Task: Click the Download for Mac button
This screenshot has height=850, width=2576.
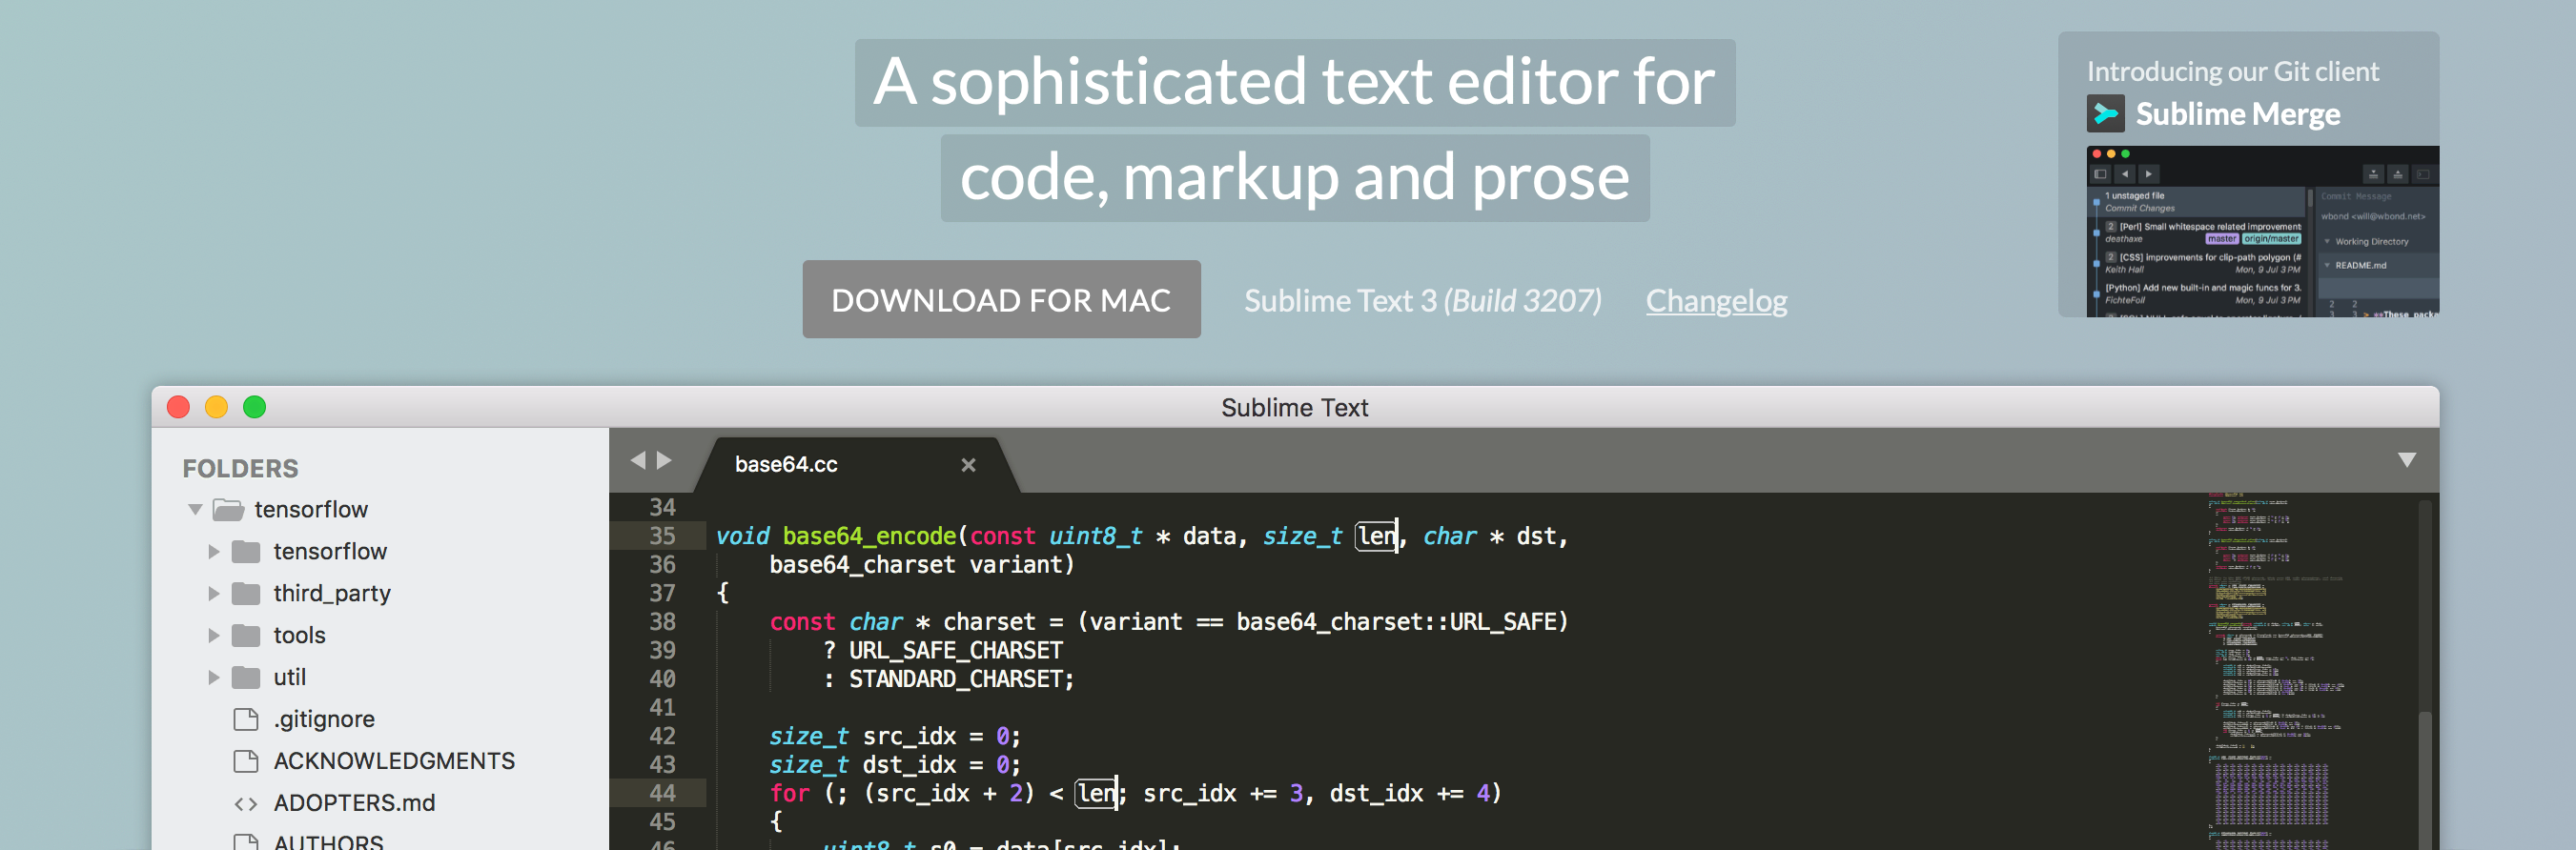Action: 1001,299
